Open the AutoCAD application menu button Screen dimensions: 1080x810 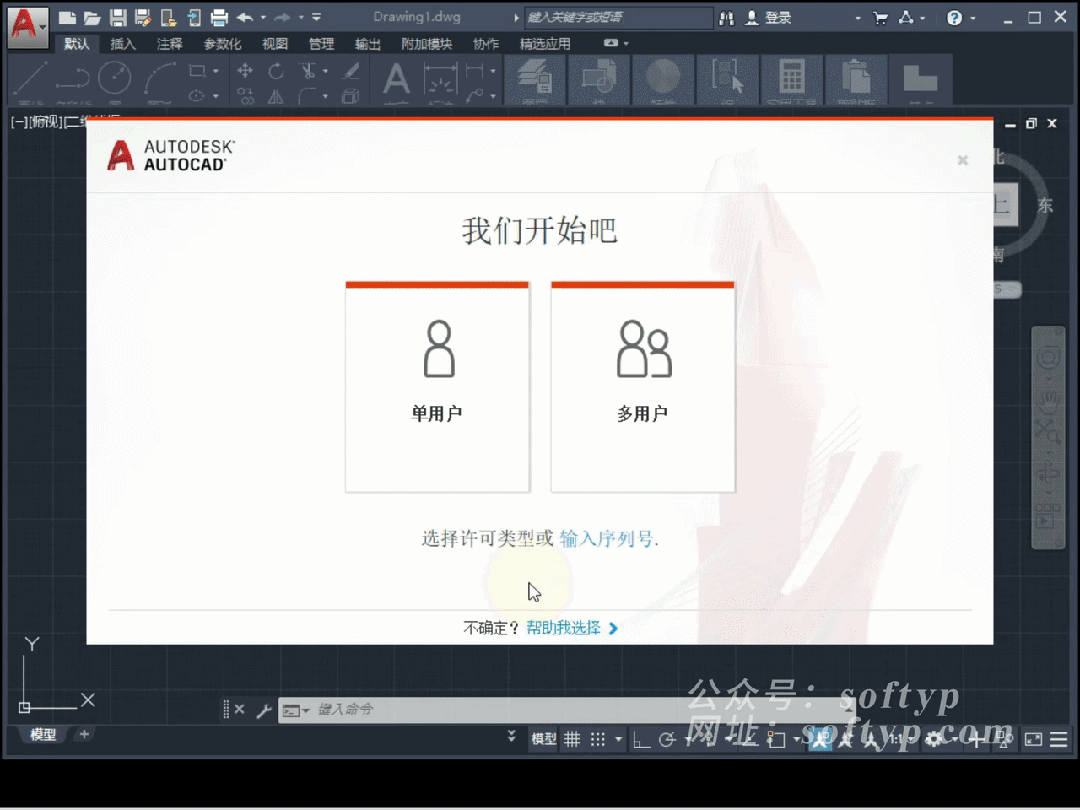point(28,26)
